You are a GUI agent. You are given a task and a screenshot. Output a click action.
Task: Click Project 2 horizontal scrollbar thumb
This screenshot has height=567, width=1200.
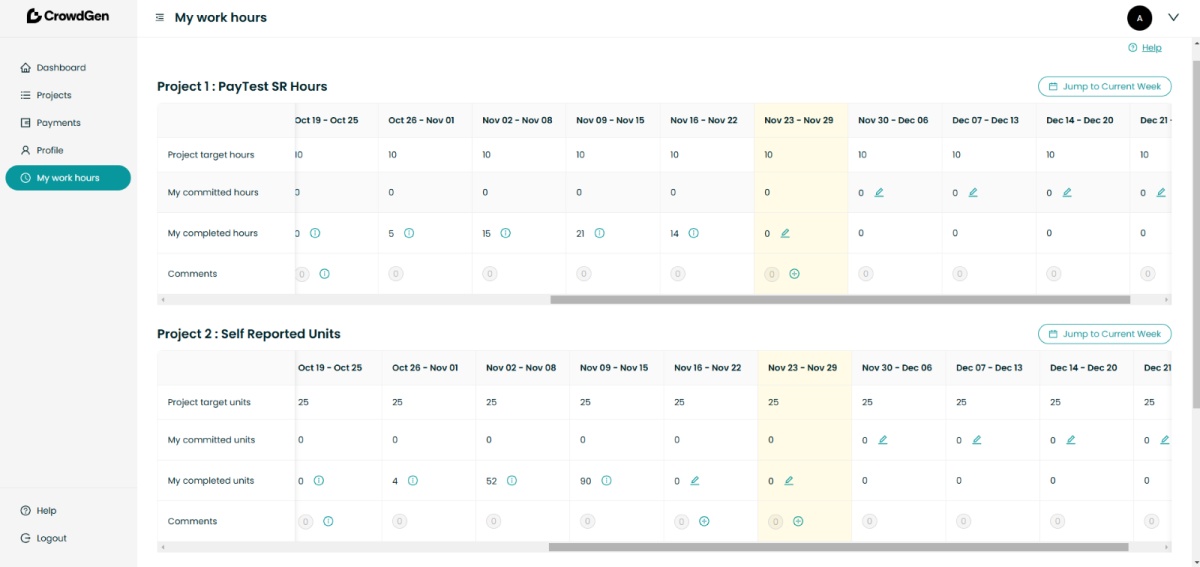pyautogui.click(x=839, y=547)
